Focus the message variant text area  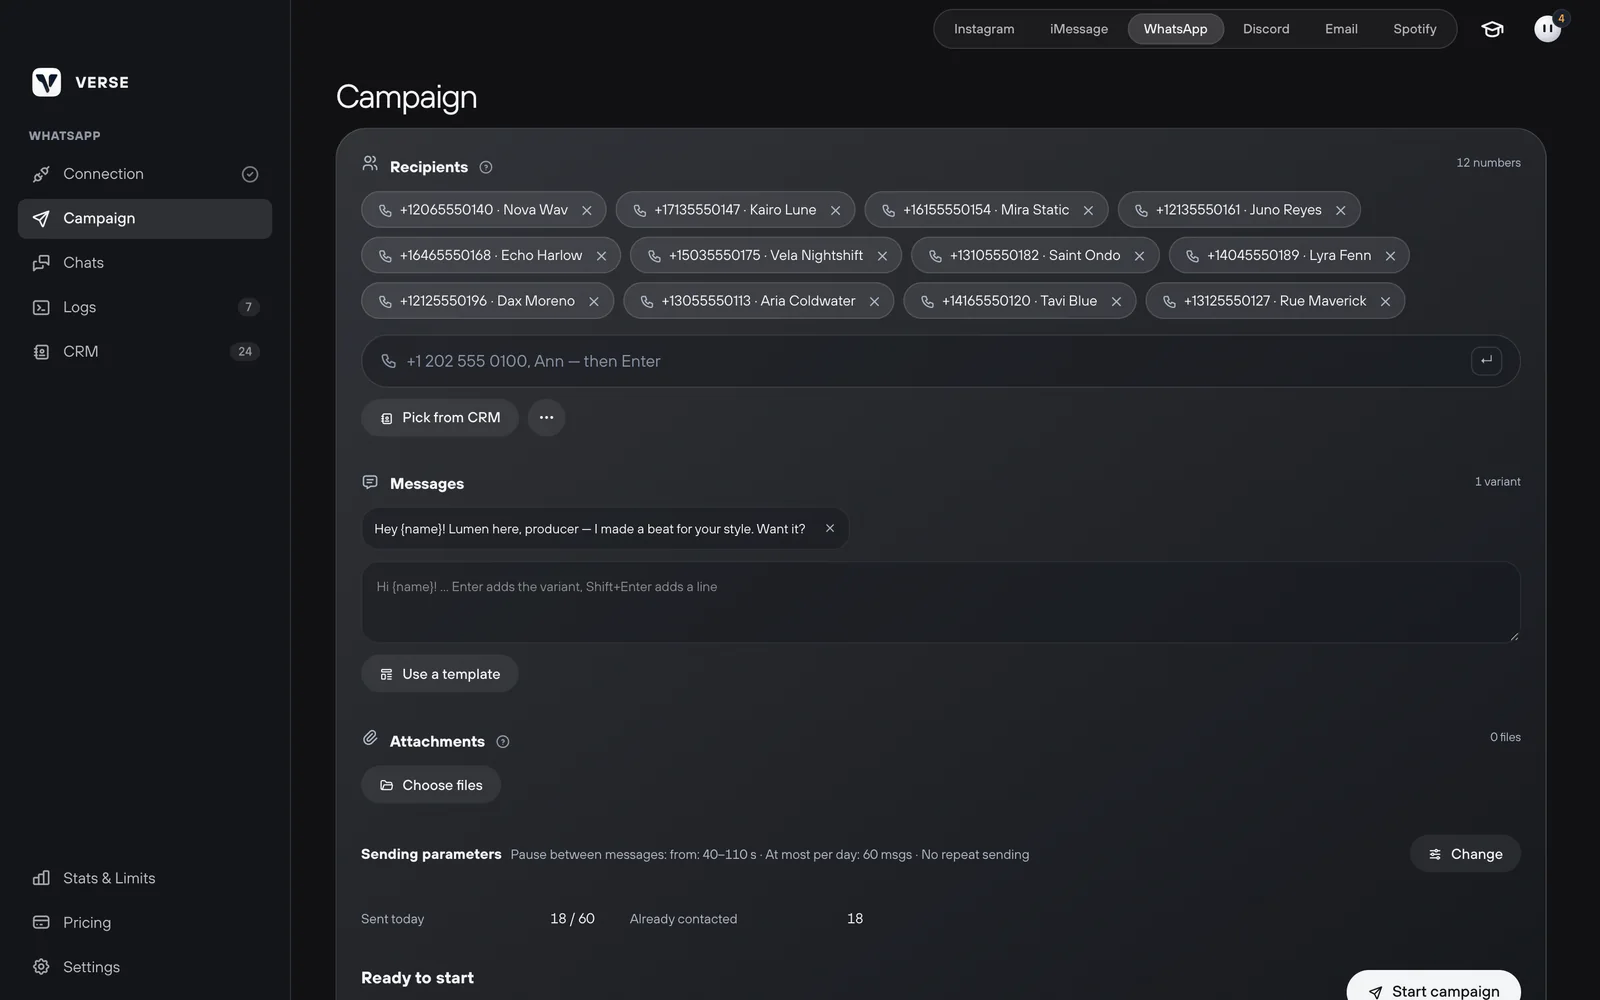pos(941,602)
